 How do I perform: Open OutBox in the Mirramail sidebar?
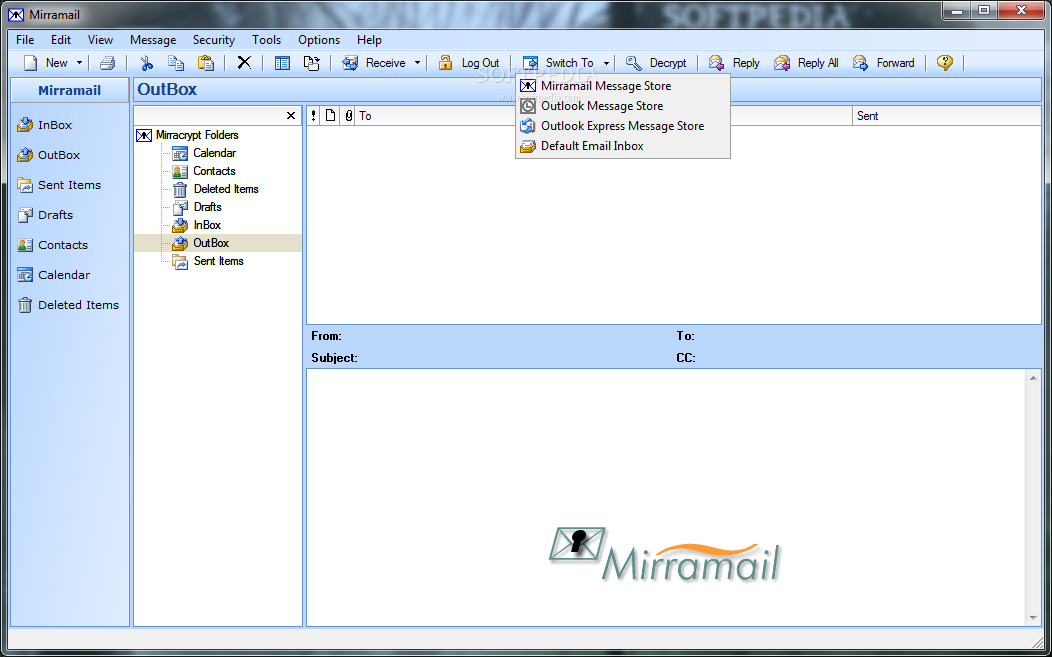pos(48,155)
